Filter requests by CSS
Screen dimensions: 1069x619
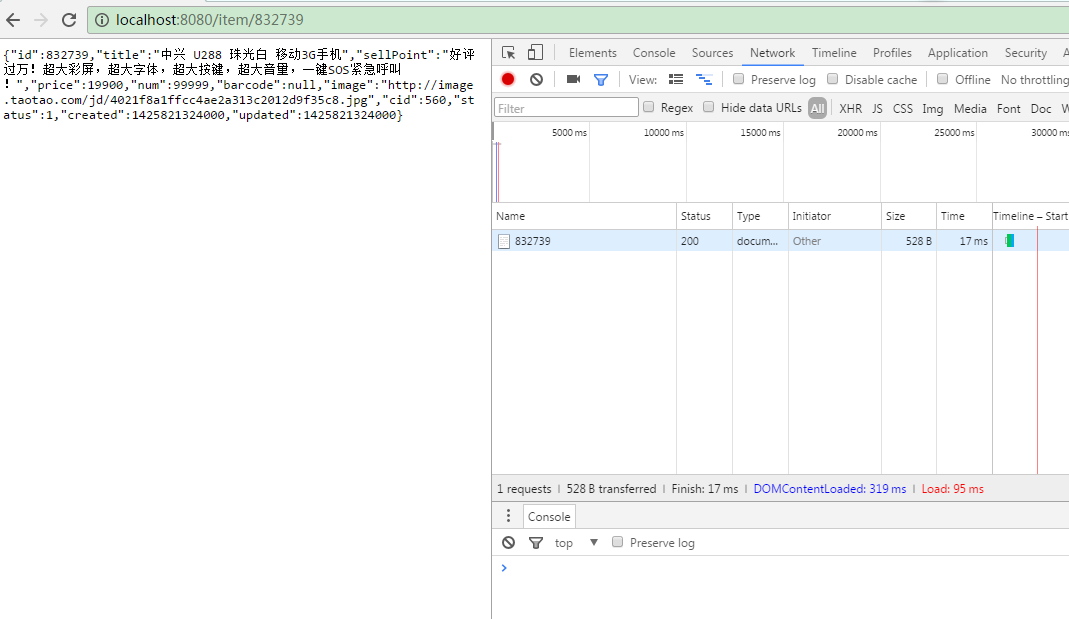pyautogui.click(x=903, y=108)
